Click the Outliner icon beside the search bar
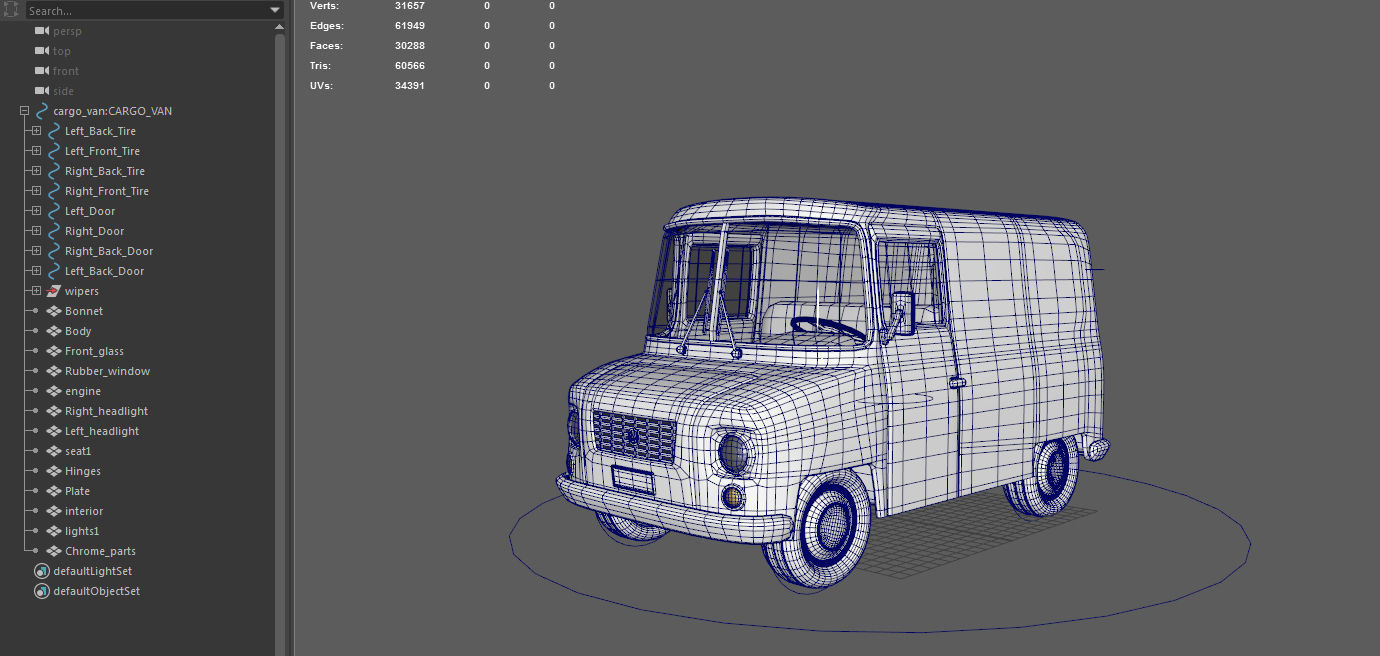The width and height of the screenshot is (1380, 656). [x=11, y=9]
